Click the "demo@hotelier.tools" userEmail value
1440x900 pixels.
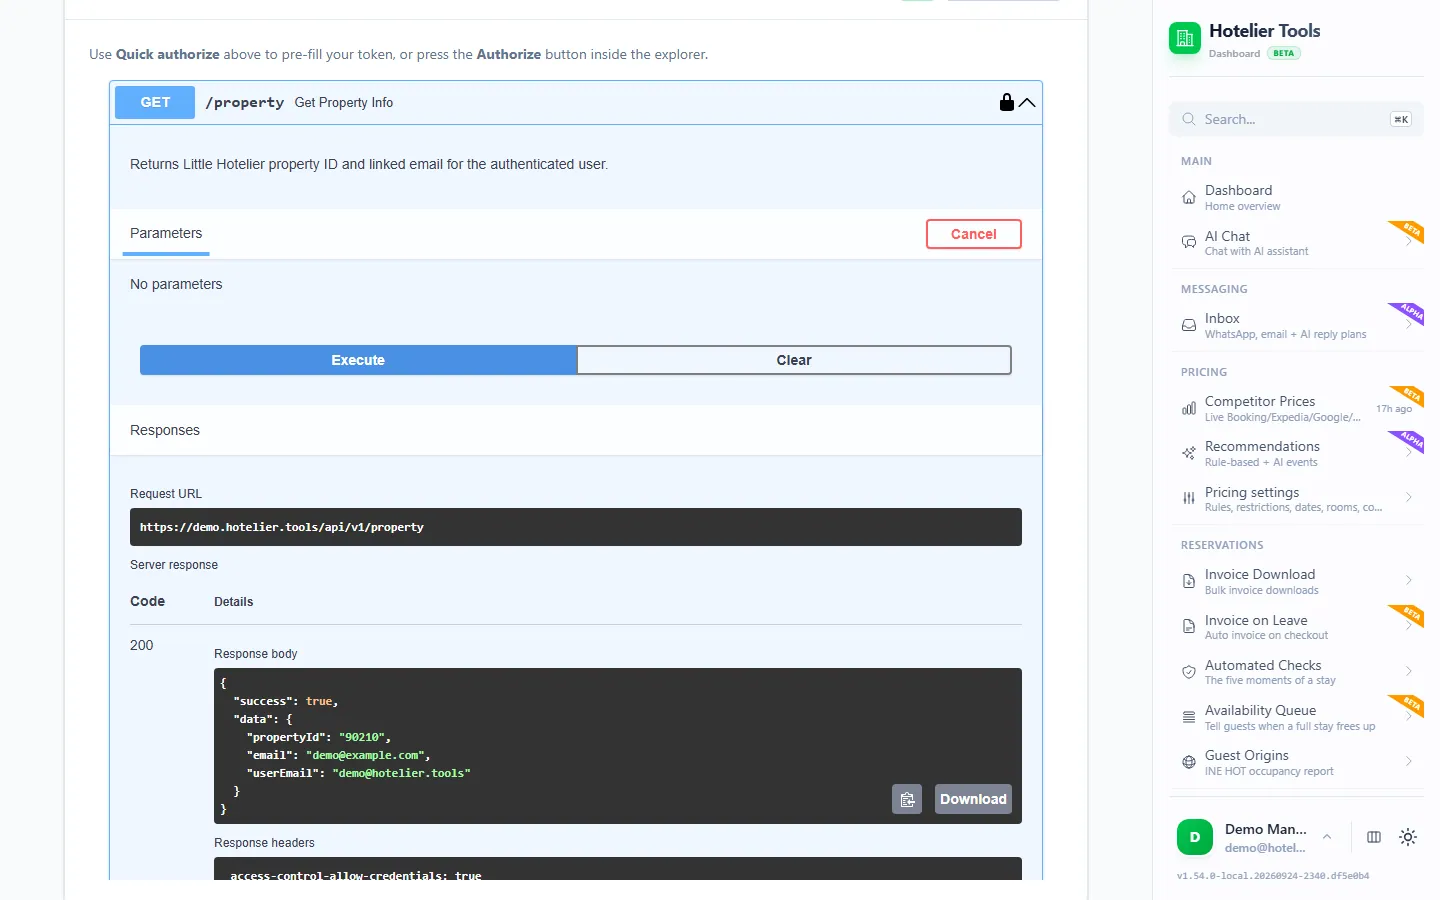tap(401, 773)
